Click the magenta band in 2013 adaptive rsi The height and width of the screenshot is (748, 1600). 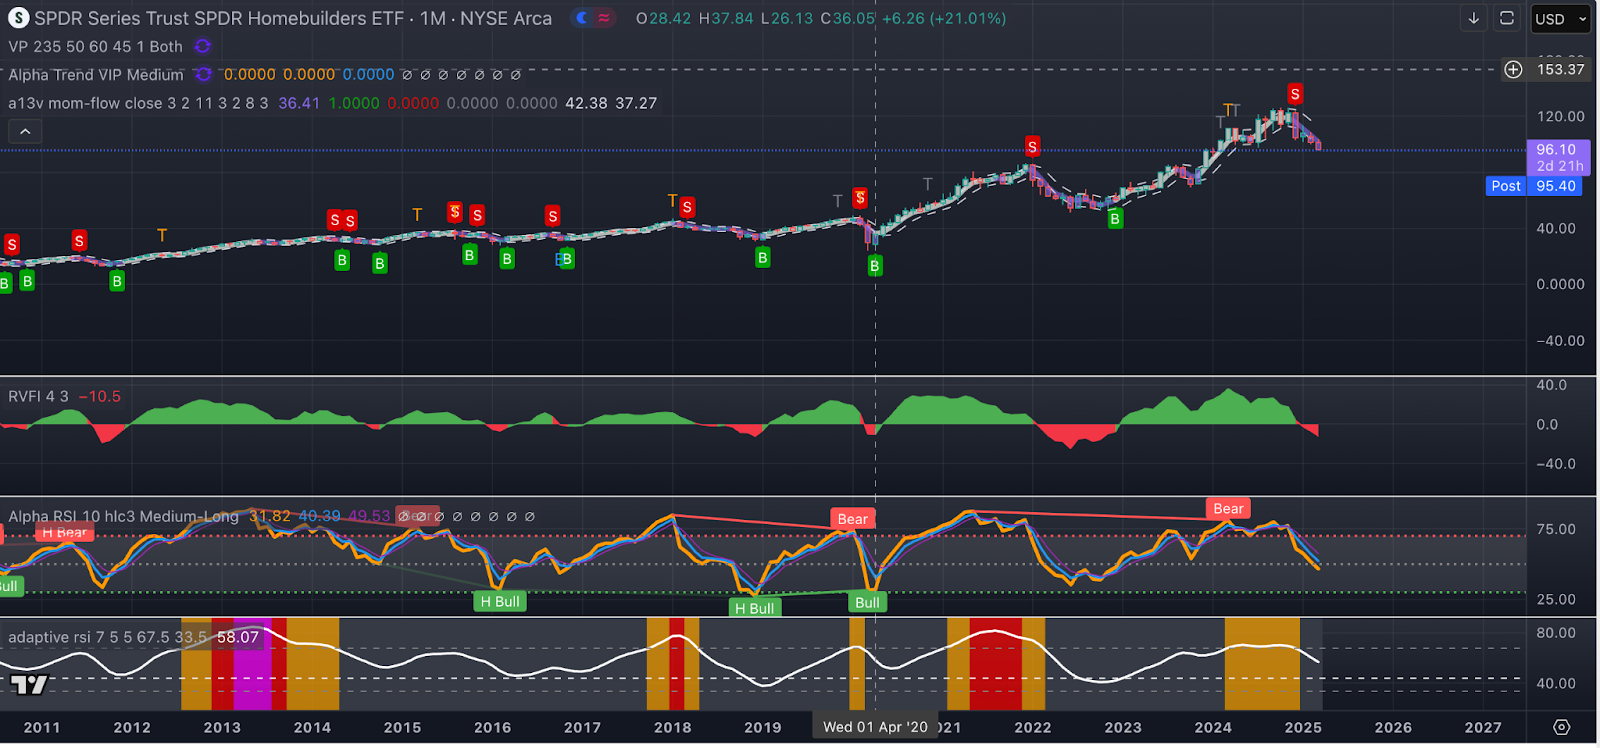[x=252, y=664]
